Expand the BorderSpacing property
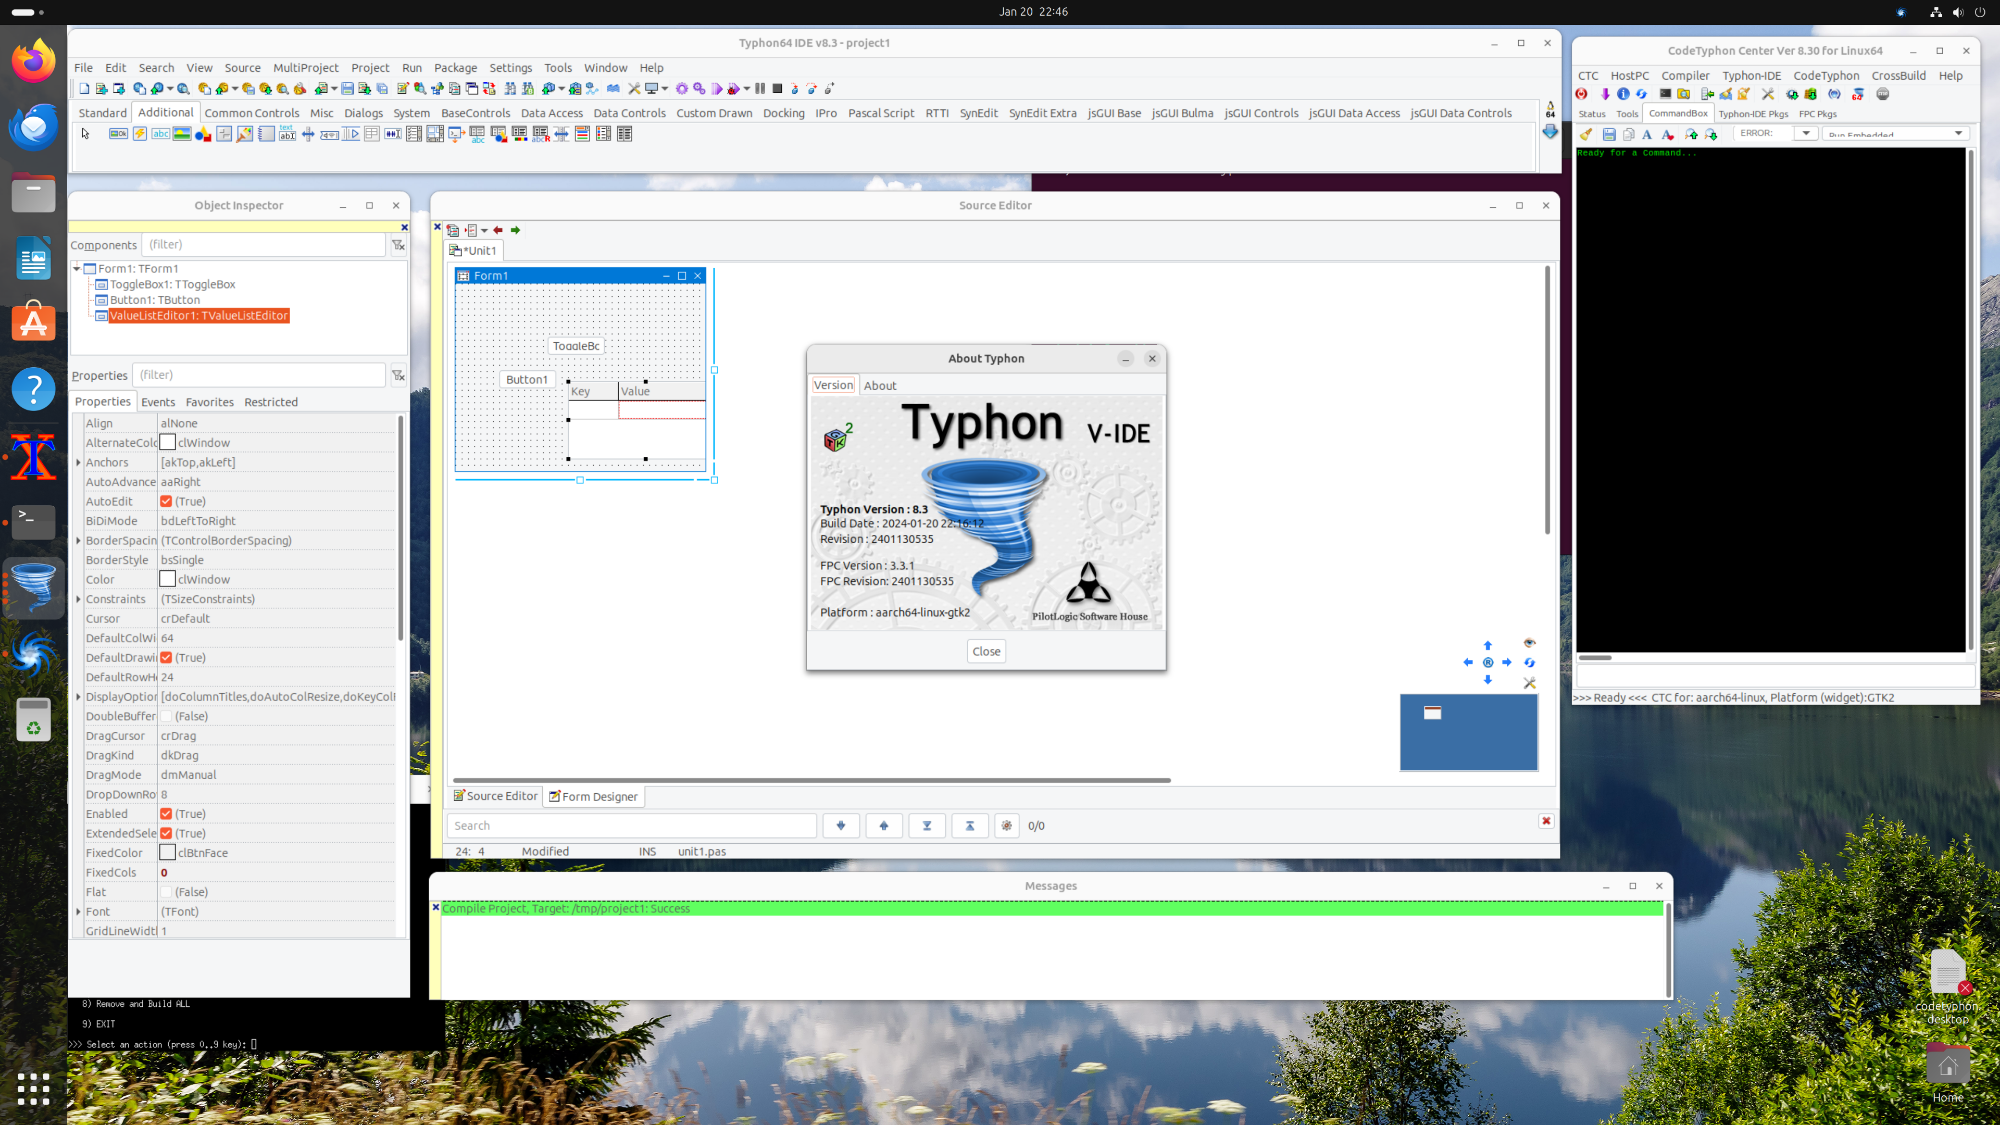 tap(78, 541)
